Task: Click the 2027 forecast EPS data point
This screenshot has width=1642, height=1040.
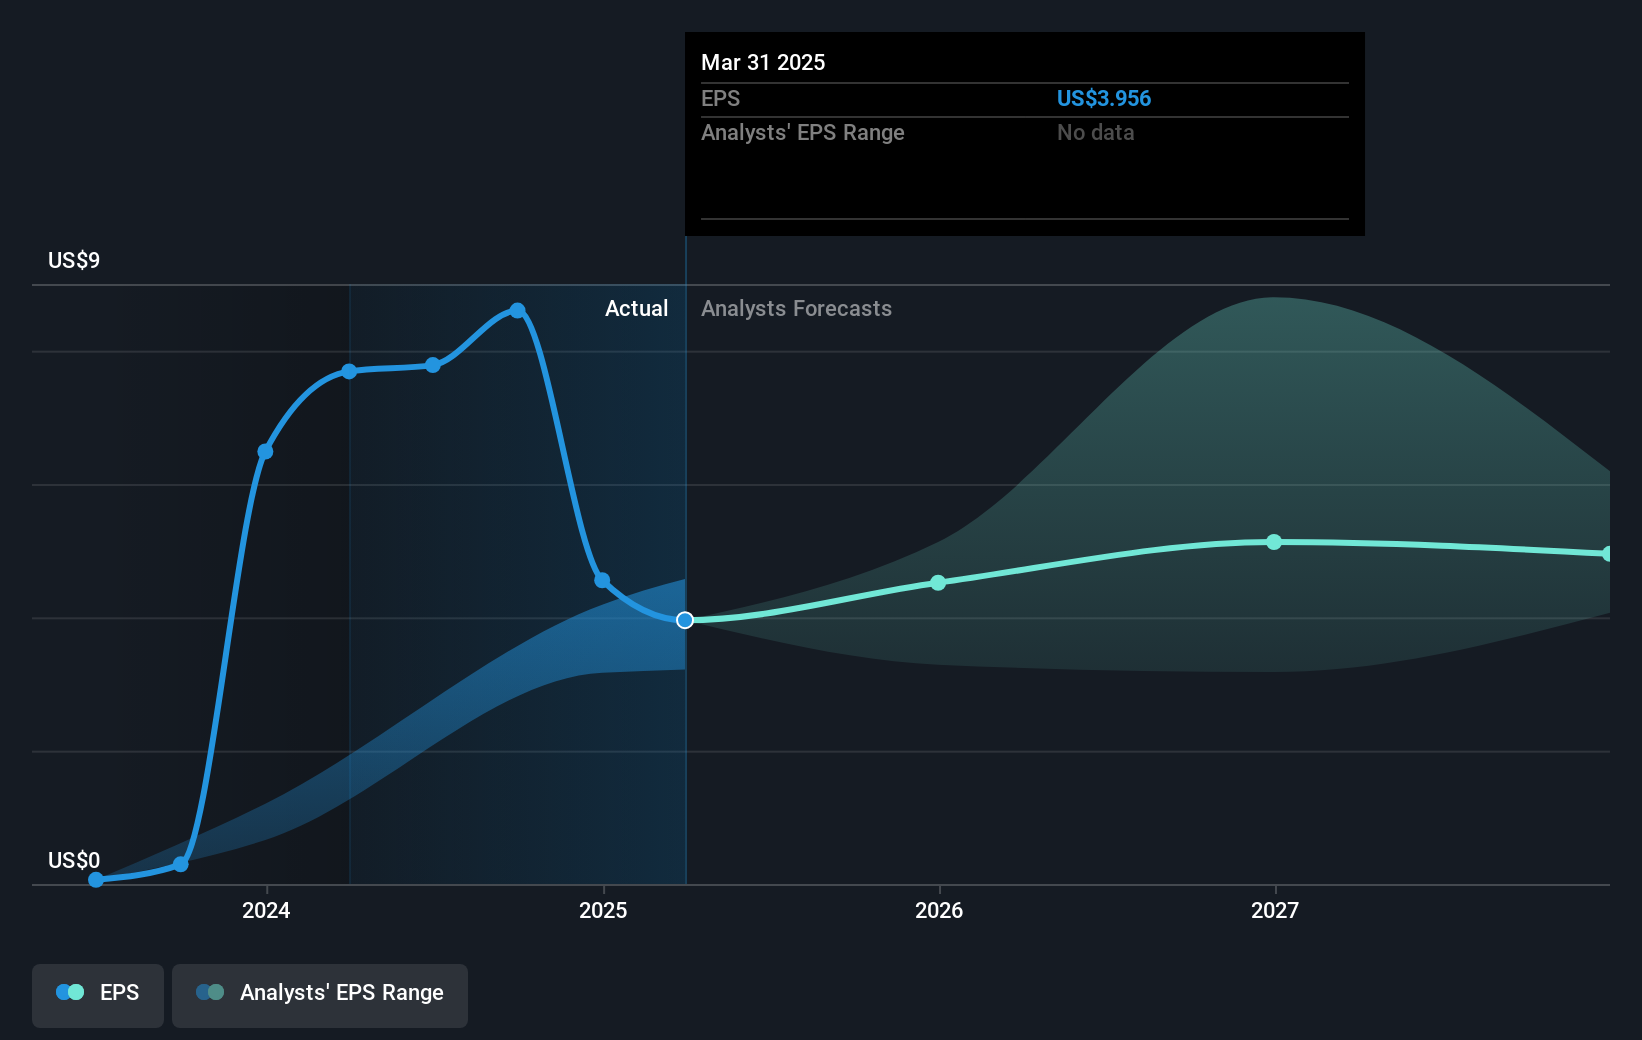Action: pyautogui.click(x=1274, y=542)
